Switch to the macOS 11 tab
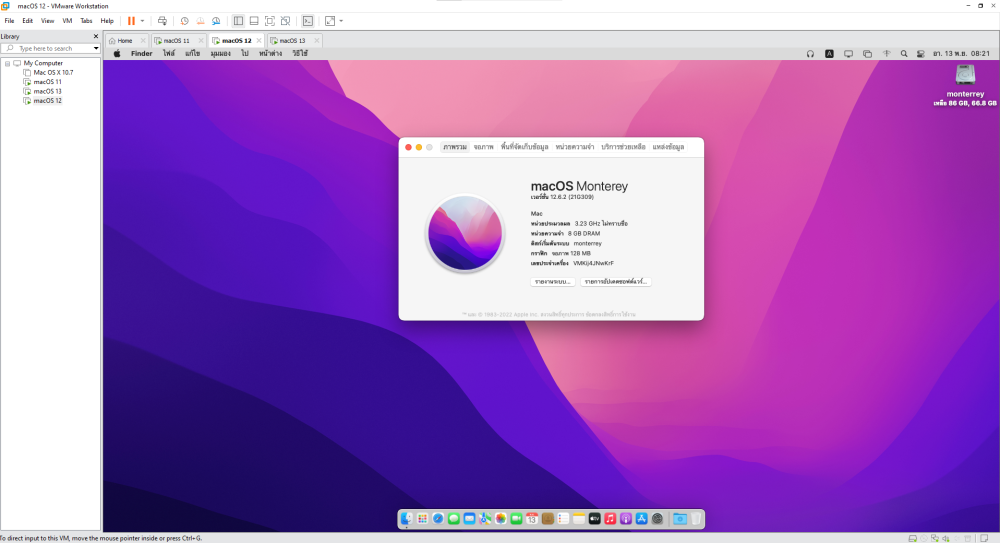1000x543 pixels. coord(176,41)
